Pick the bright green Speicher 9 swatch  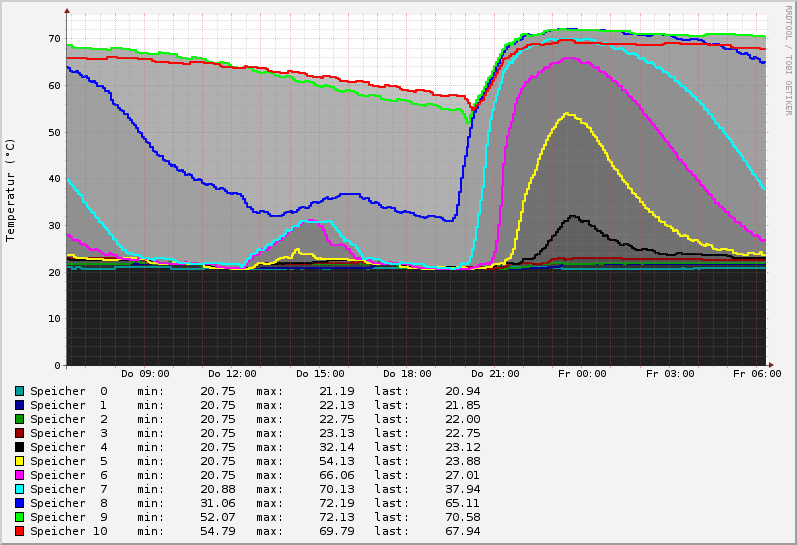point(19,517)
